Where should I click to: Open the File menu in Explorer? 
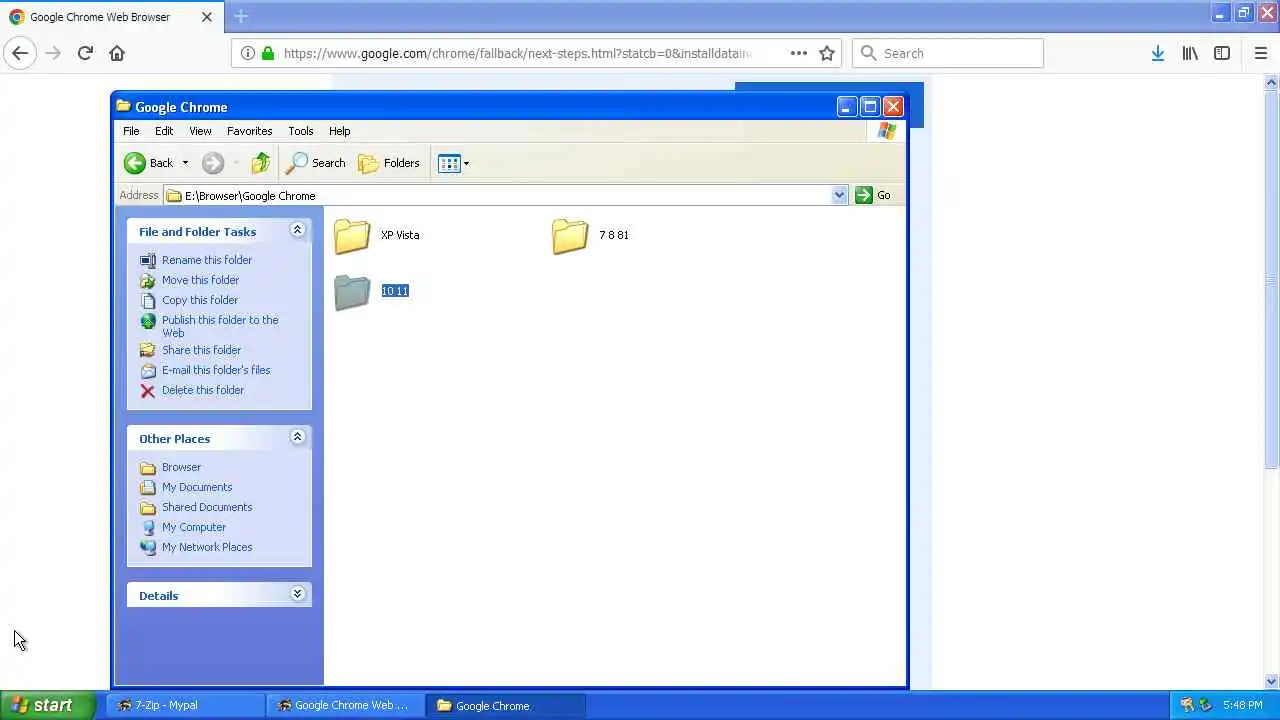(131, 131)
